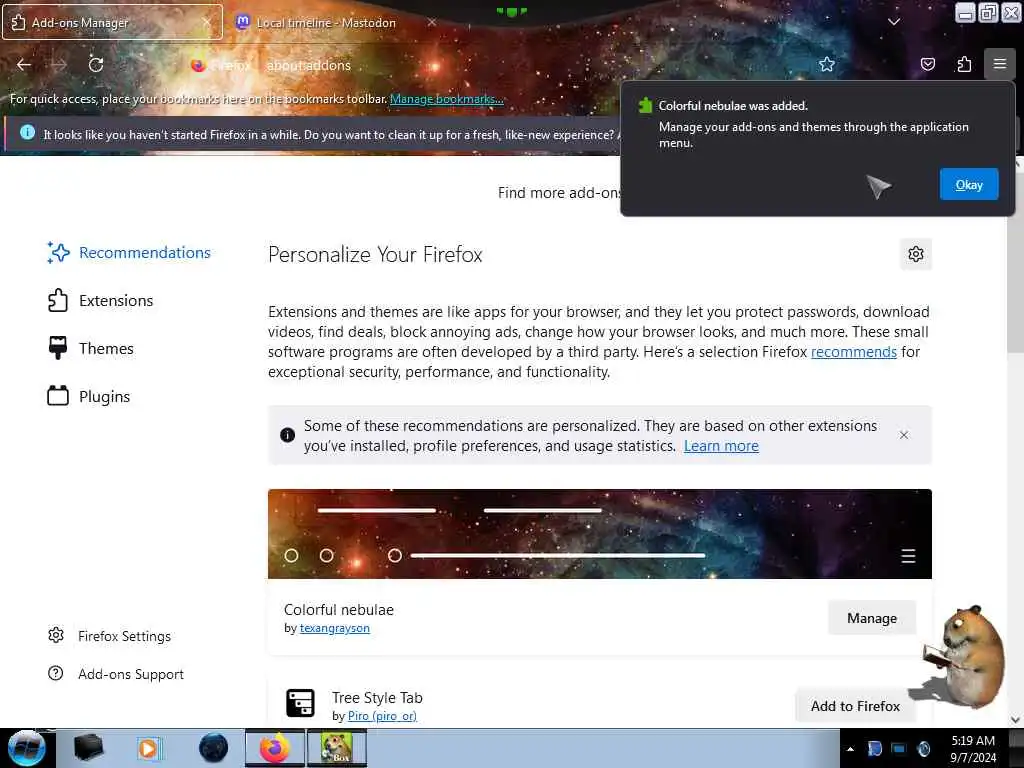Image resolution: width=1024 pixels, height=768 pixels.
Task: Open the Extensions puzzle toolbar icon
Action: [x=964, y=64]
